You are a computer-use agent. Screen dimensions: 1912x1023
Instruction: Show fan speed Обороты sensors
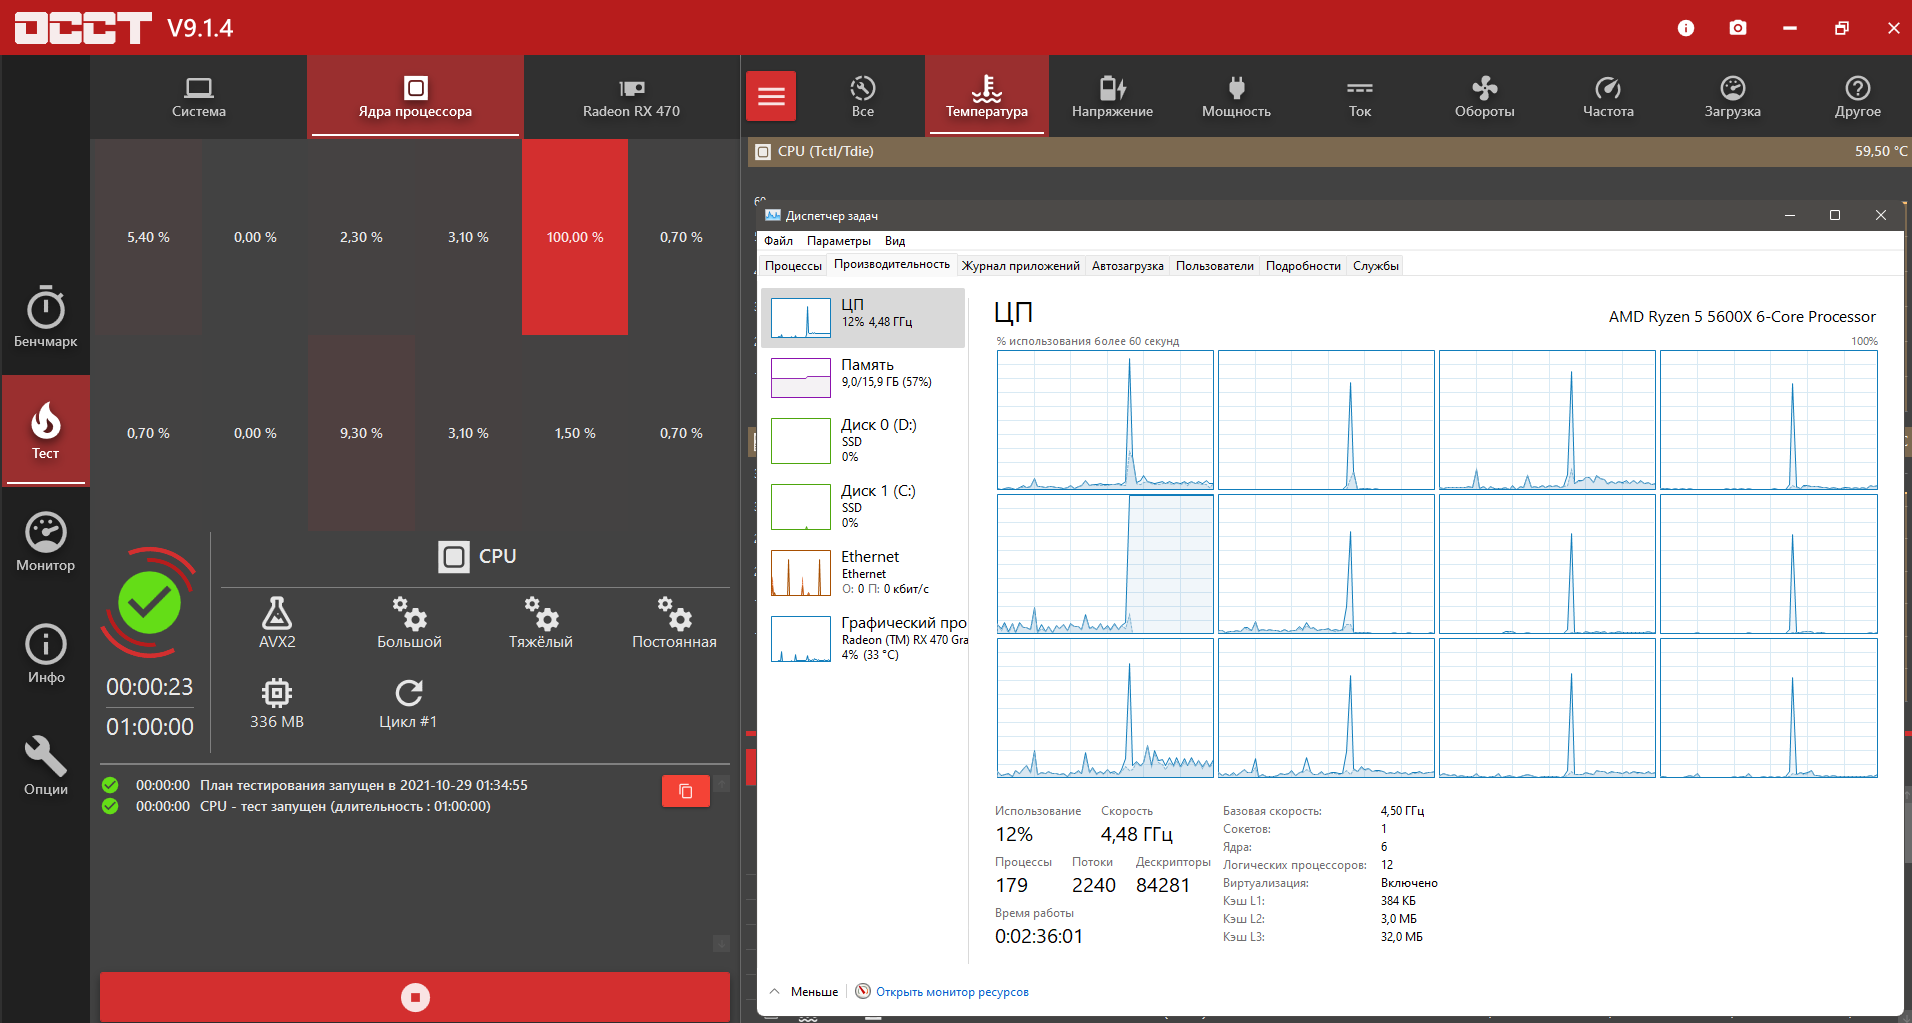tap(1484, 96)
